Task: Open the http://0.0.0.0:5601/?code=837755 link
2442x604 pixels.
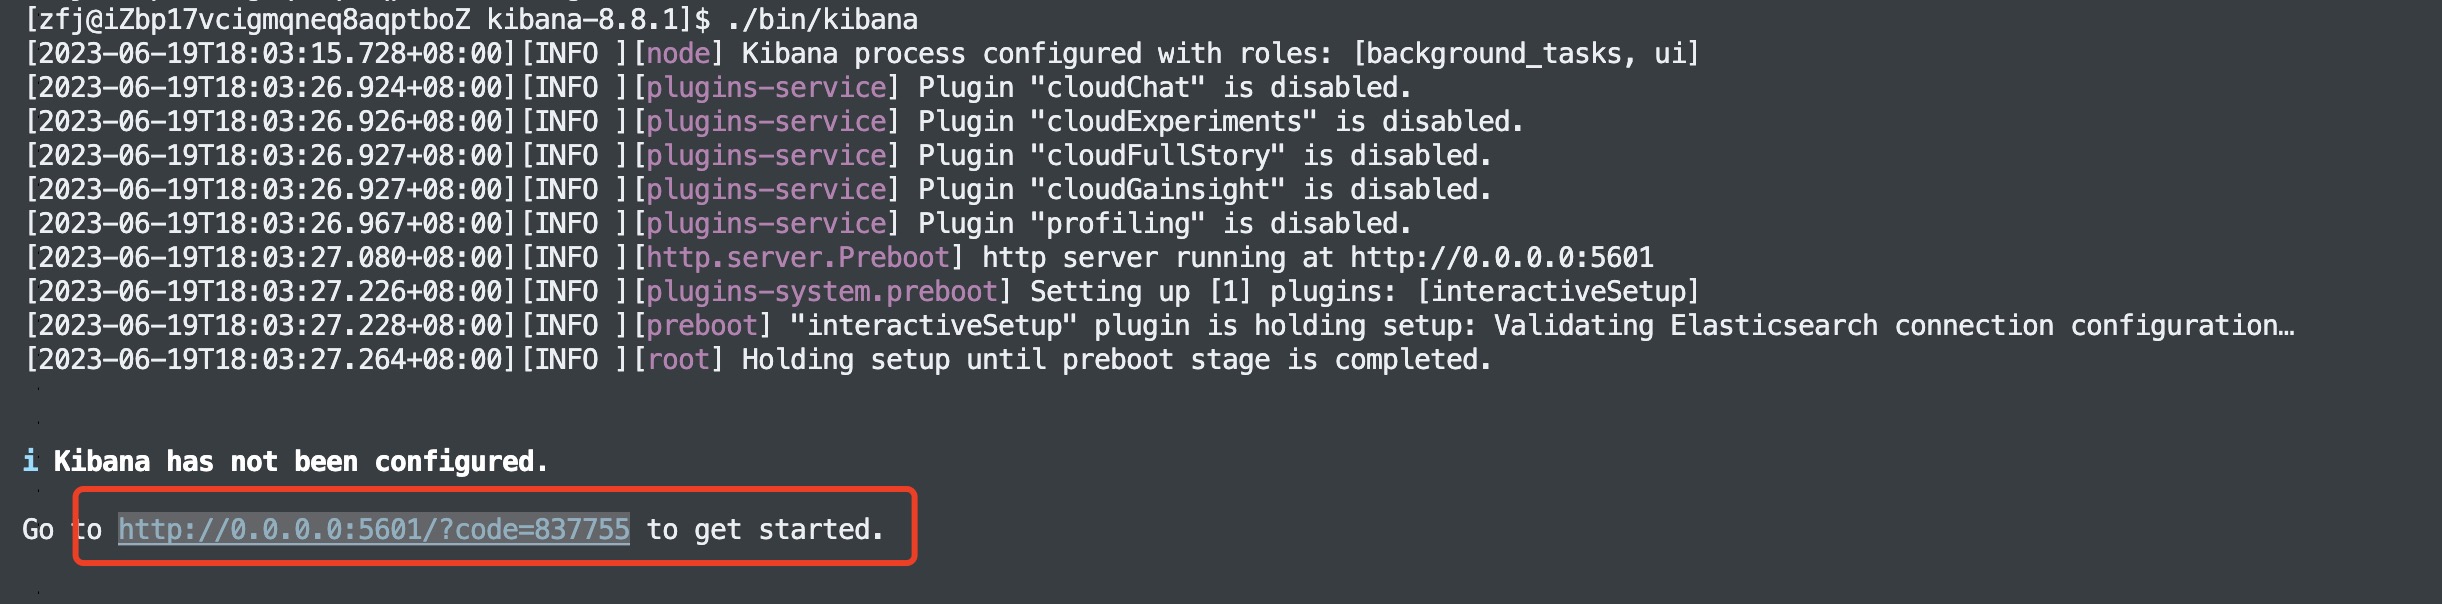Action: [x=374, y=529]
